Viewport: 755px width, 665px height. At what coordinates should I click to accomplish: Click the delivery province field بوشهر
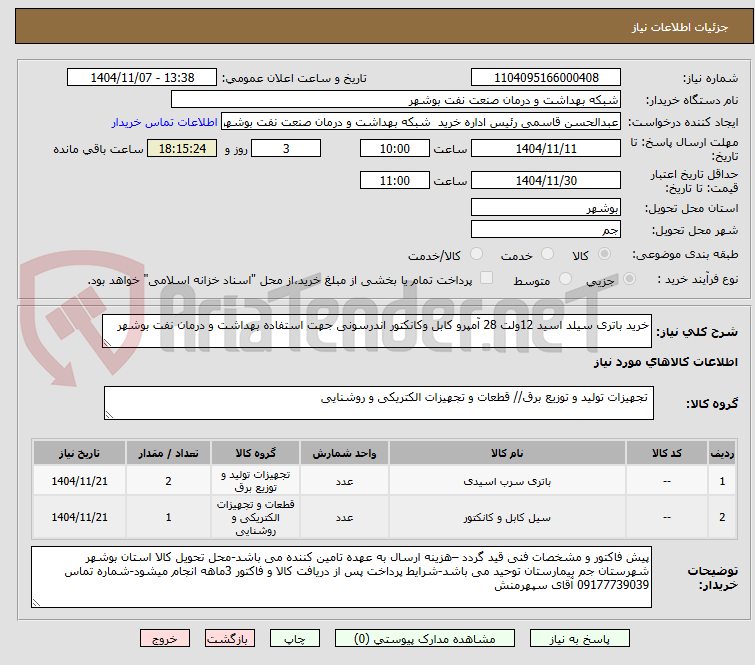[546, 208]
